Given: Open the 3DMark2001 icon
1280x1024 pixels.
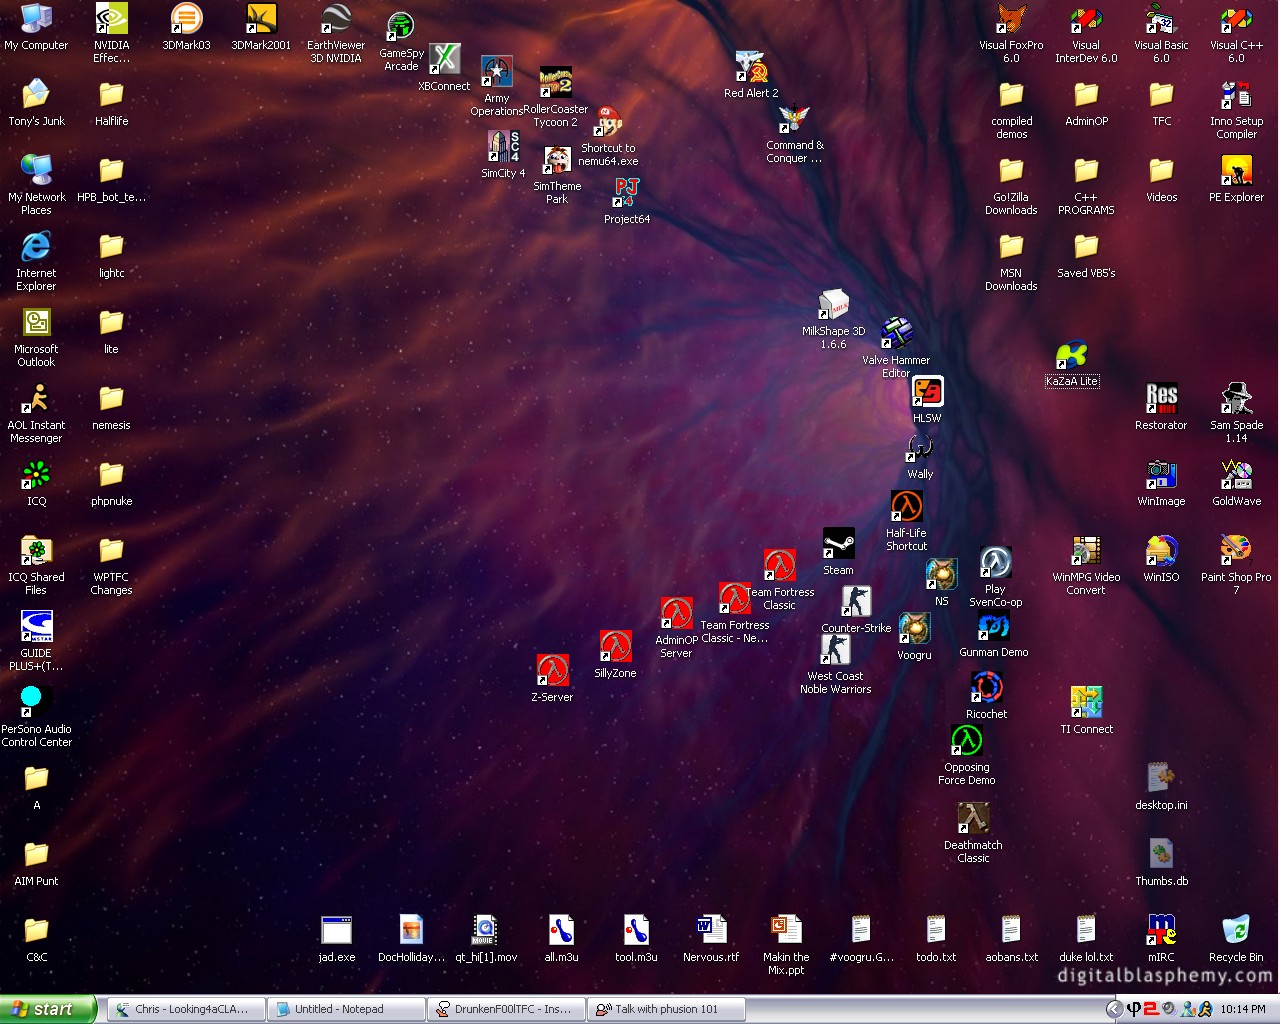Looking at the screenshot, I should click(261, 27).
